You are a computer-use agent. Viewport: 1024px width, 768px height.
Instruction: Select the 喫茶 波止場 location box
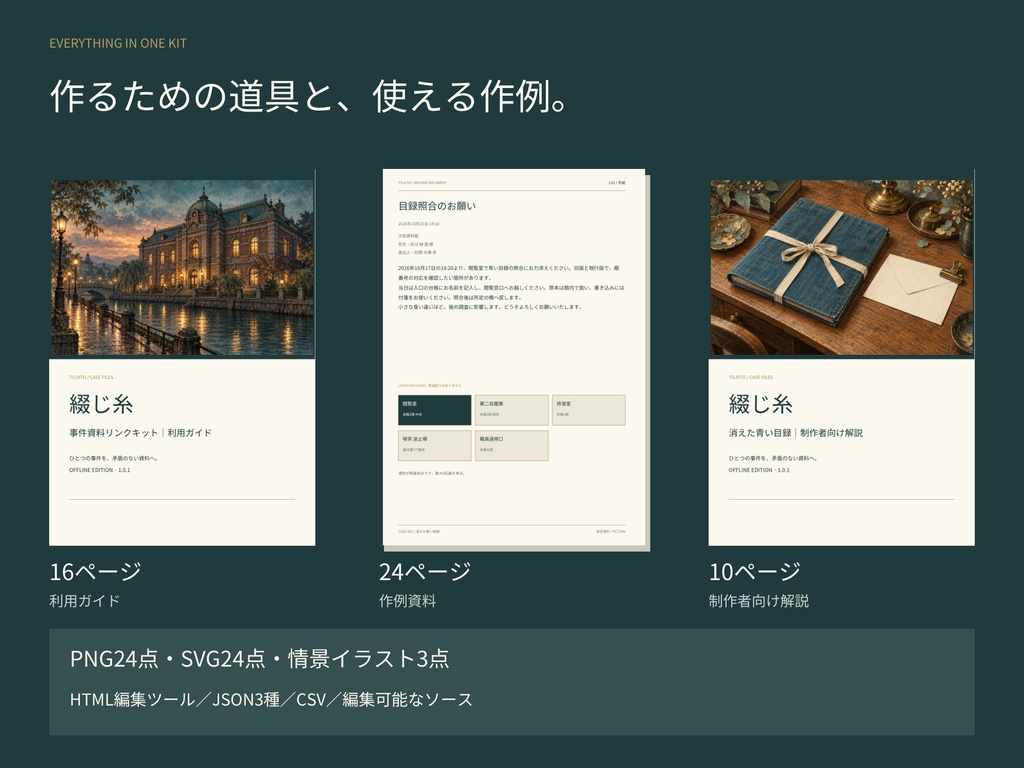[x=434, y=445]
